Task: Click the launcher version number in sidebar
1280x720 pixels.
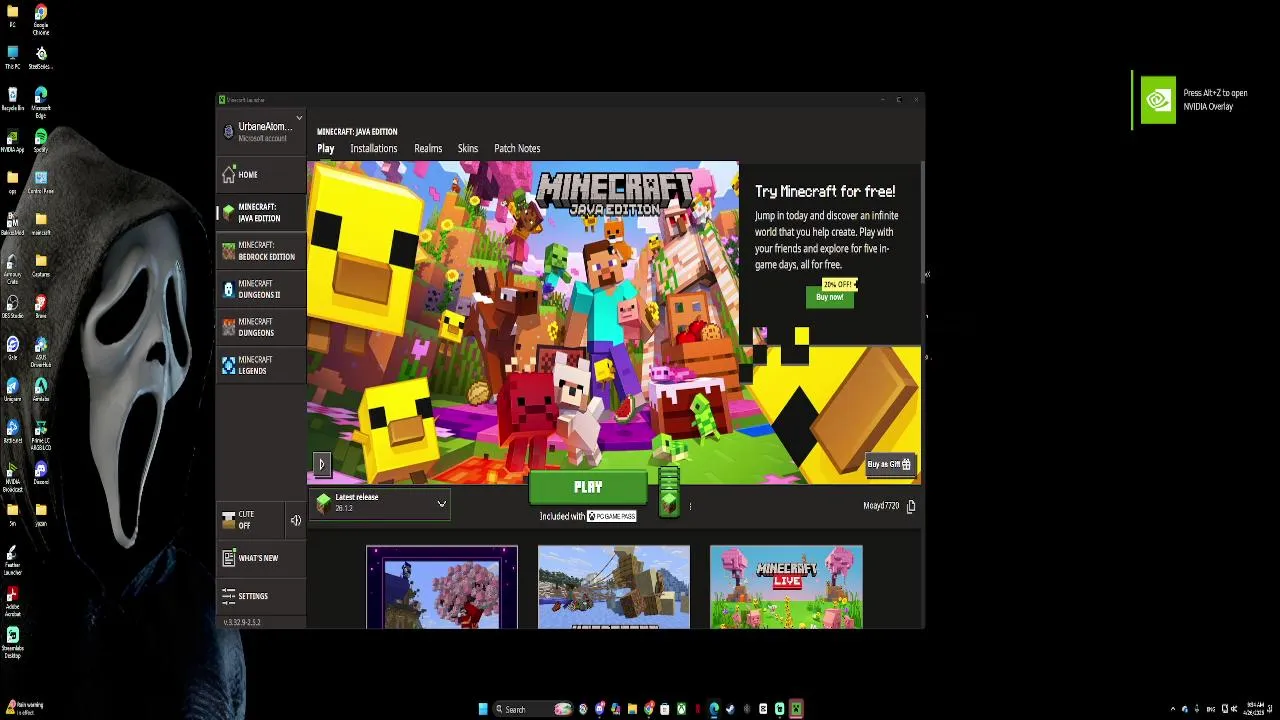Action: [x=242, y=622]
